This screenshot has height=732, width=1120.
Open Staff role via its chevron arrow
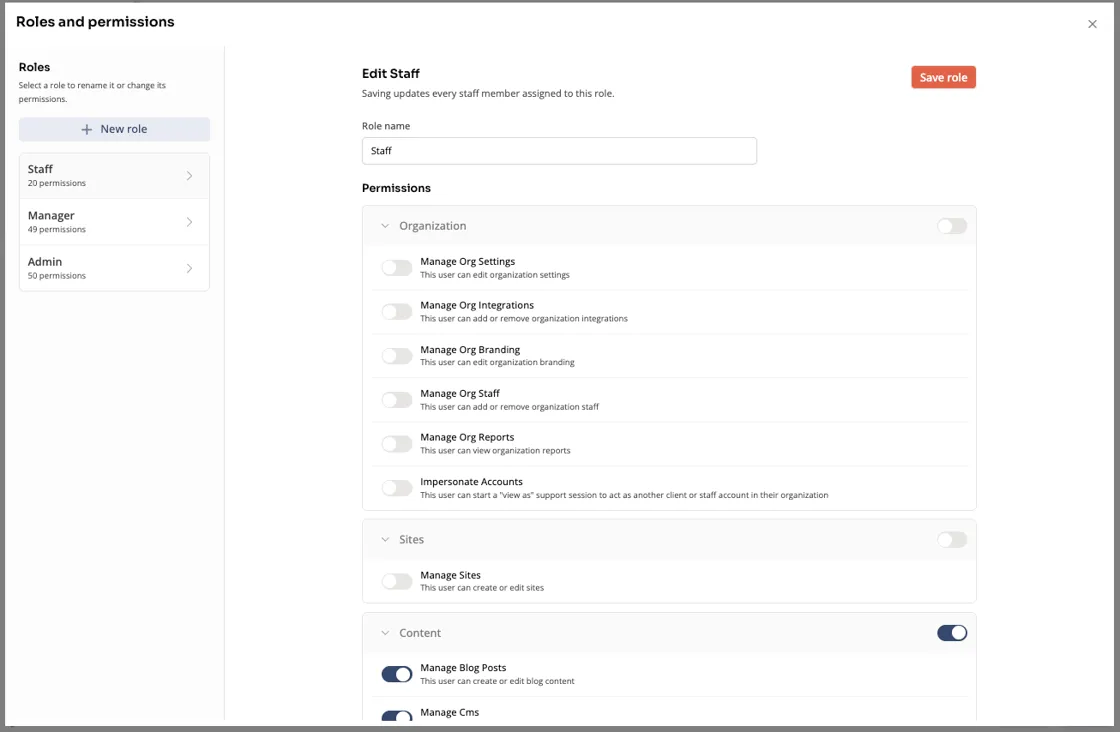pyautogui.click(x=189, y=176)
